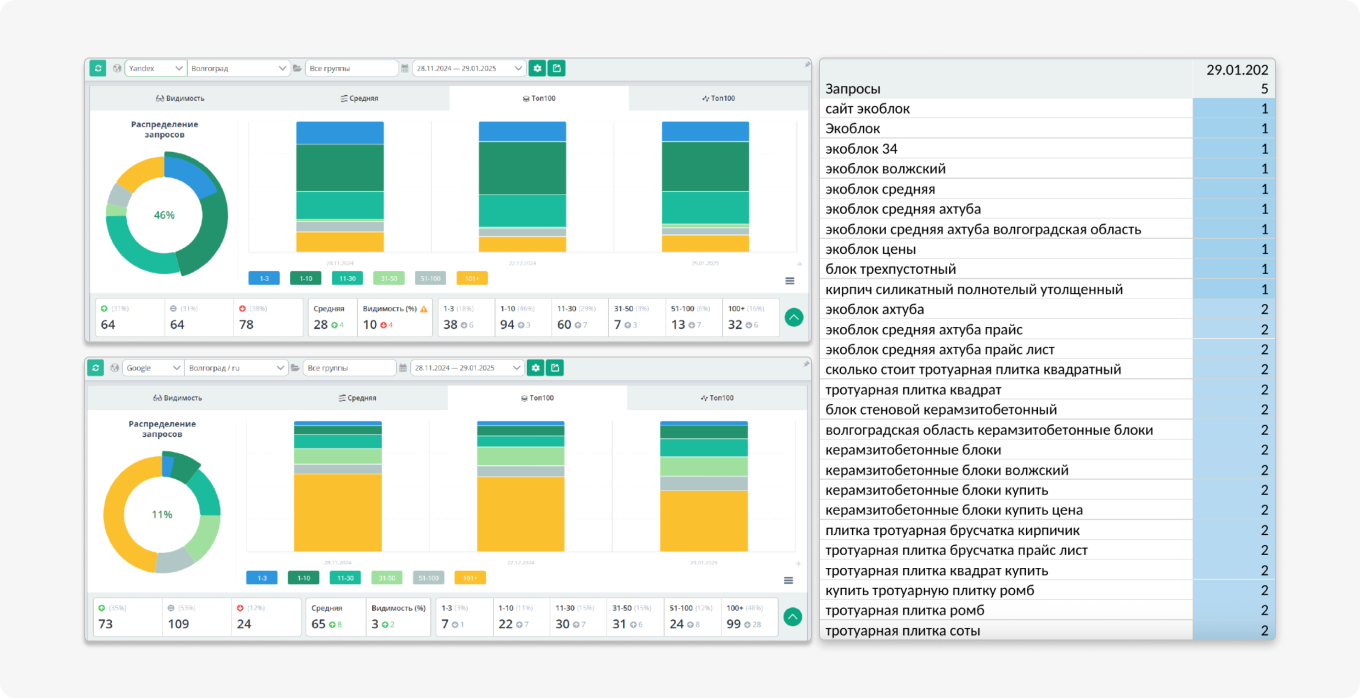The height and width of the screenshot is (698, 1360).
Task: Click the export icon in the Google toolbar
Action: 555,368
